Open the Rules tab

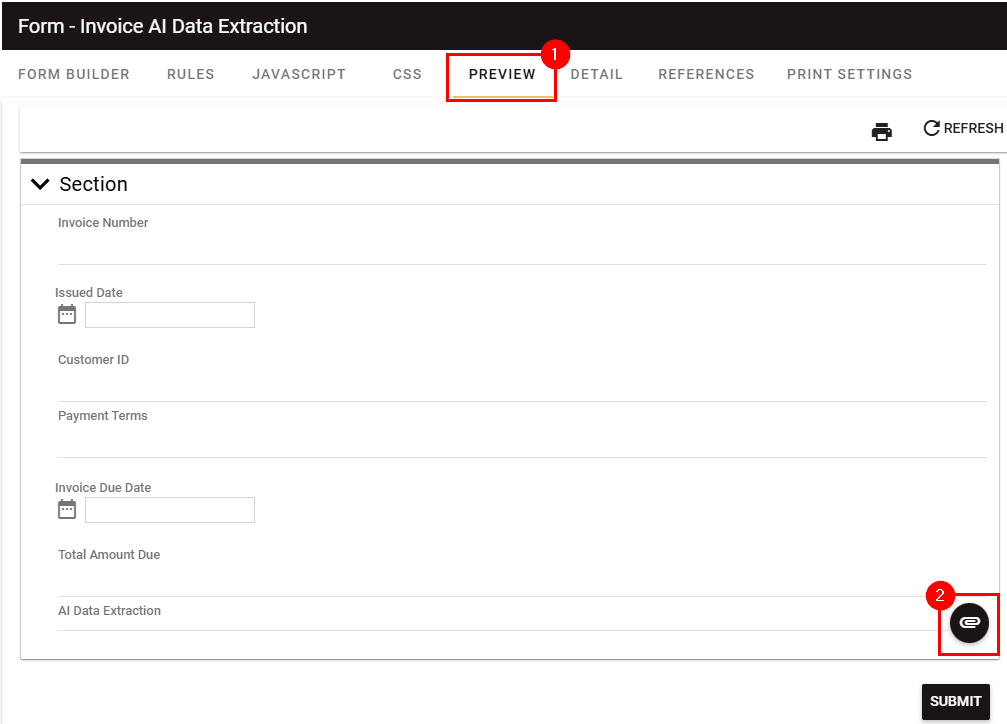[191, 74]
